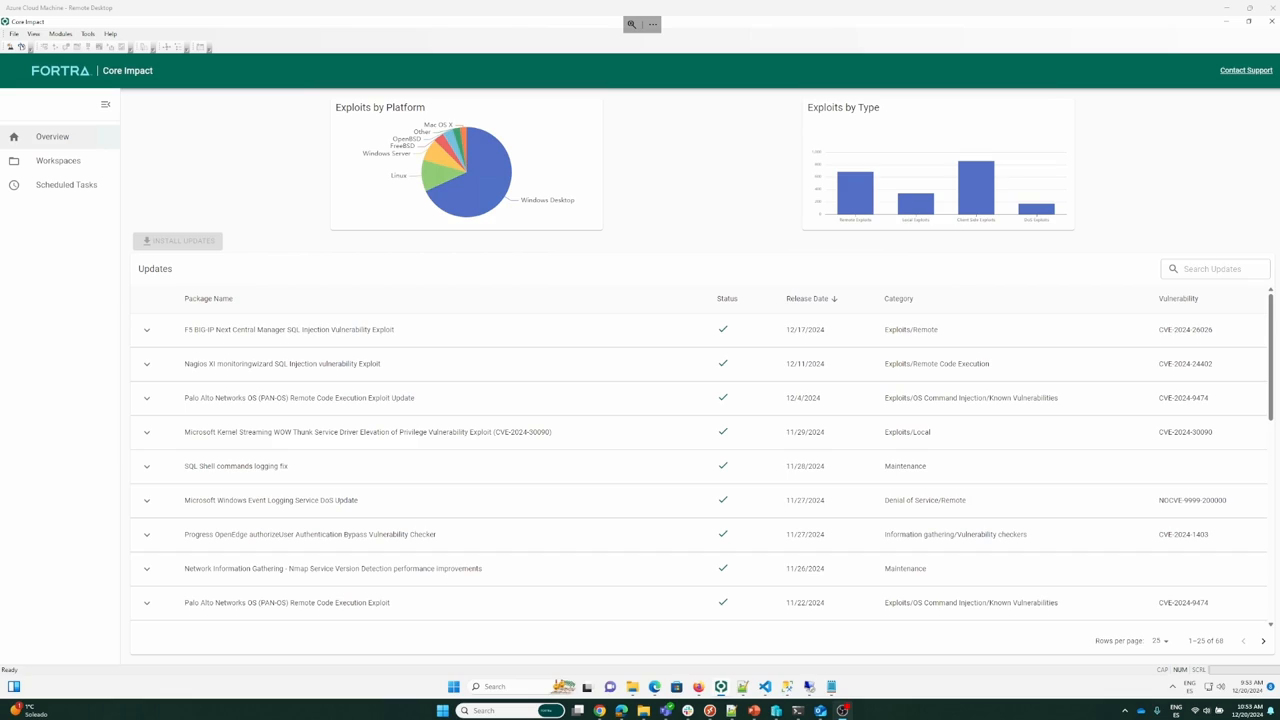Click the "1–25 of 68" pagination text
1280x720 pixels.
(1206, 641)
